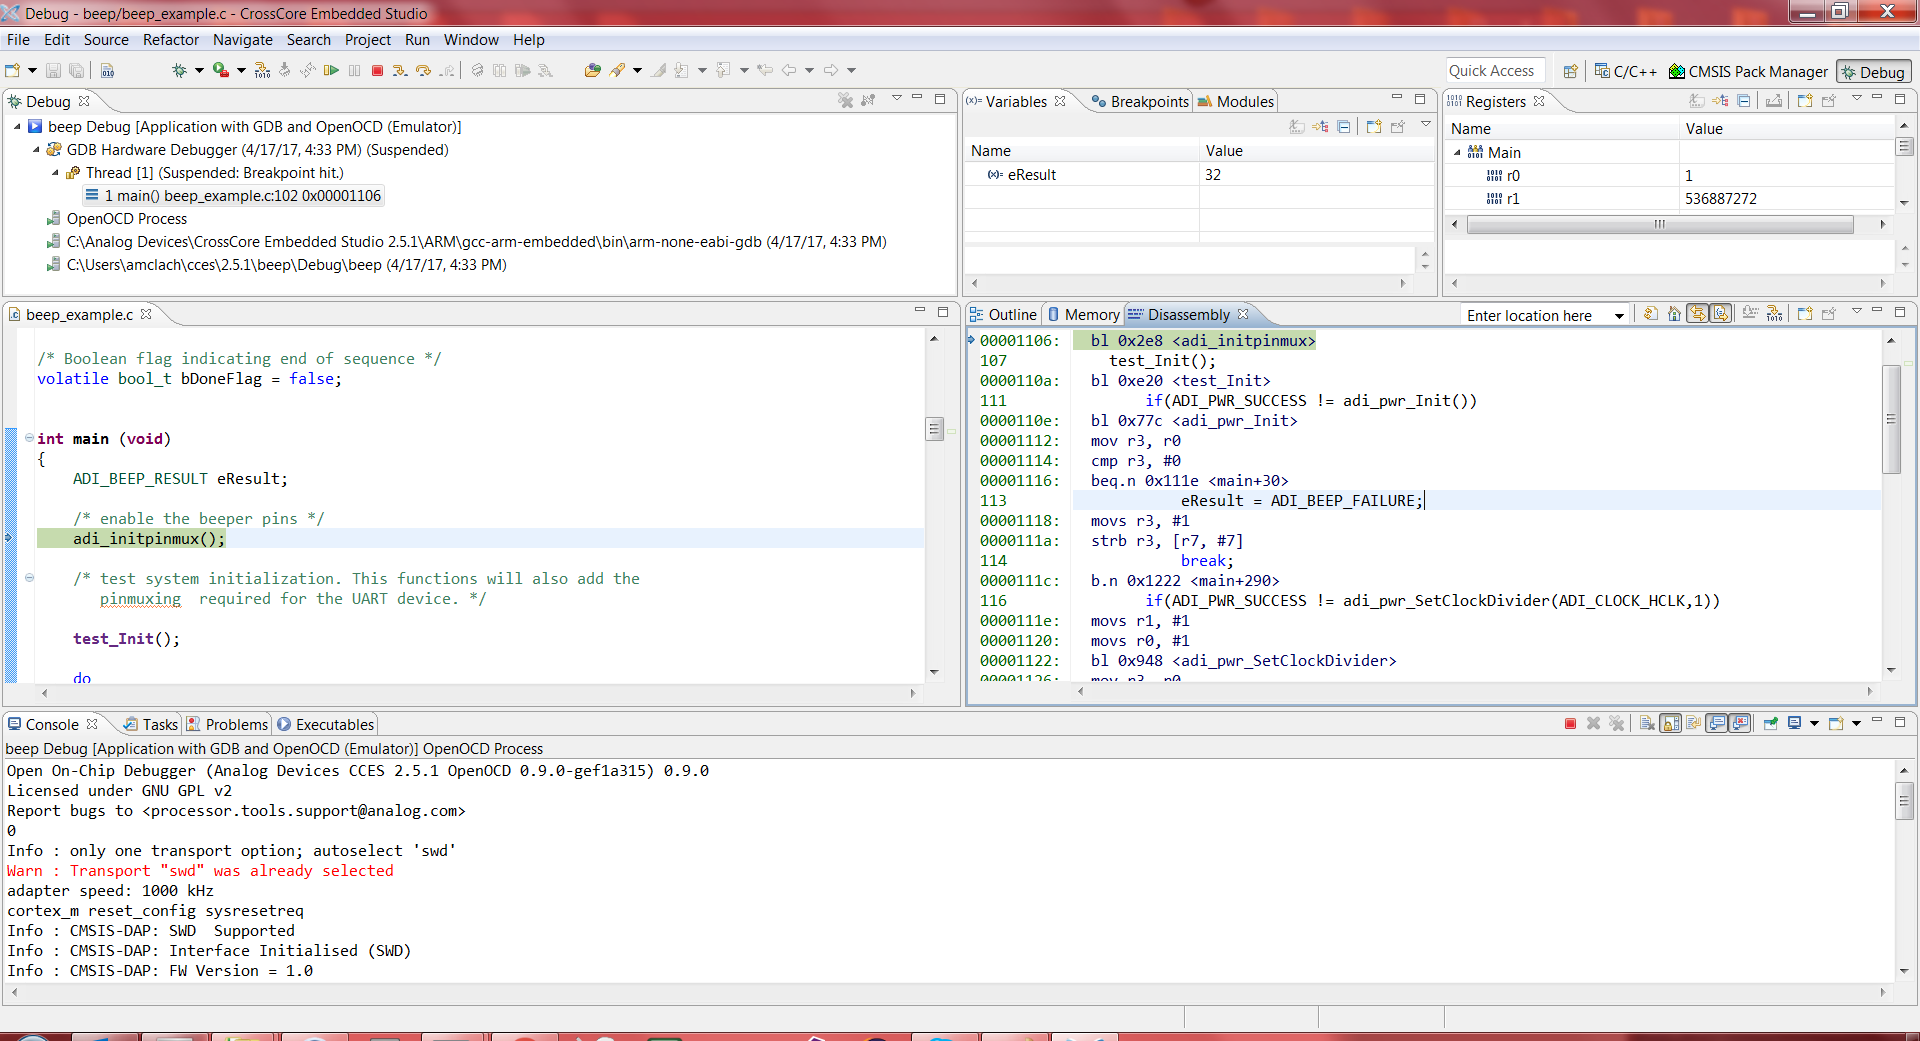This screenshot has height=1041, width=1920.
Task: Open the Variables view menu triangle
Action: 1426,125
